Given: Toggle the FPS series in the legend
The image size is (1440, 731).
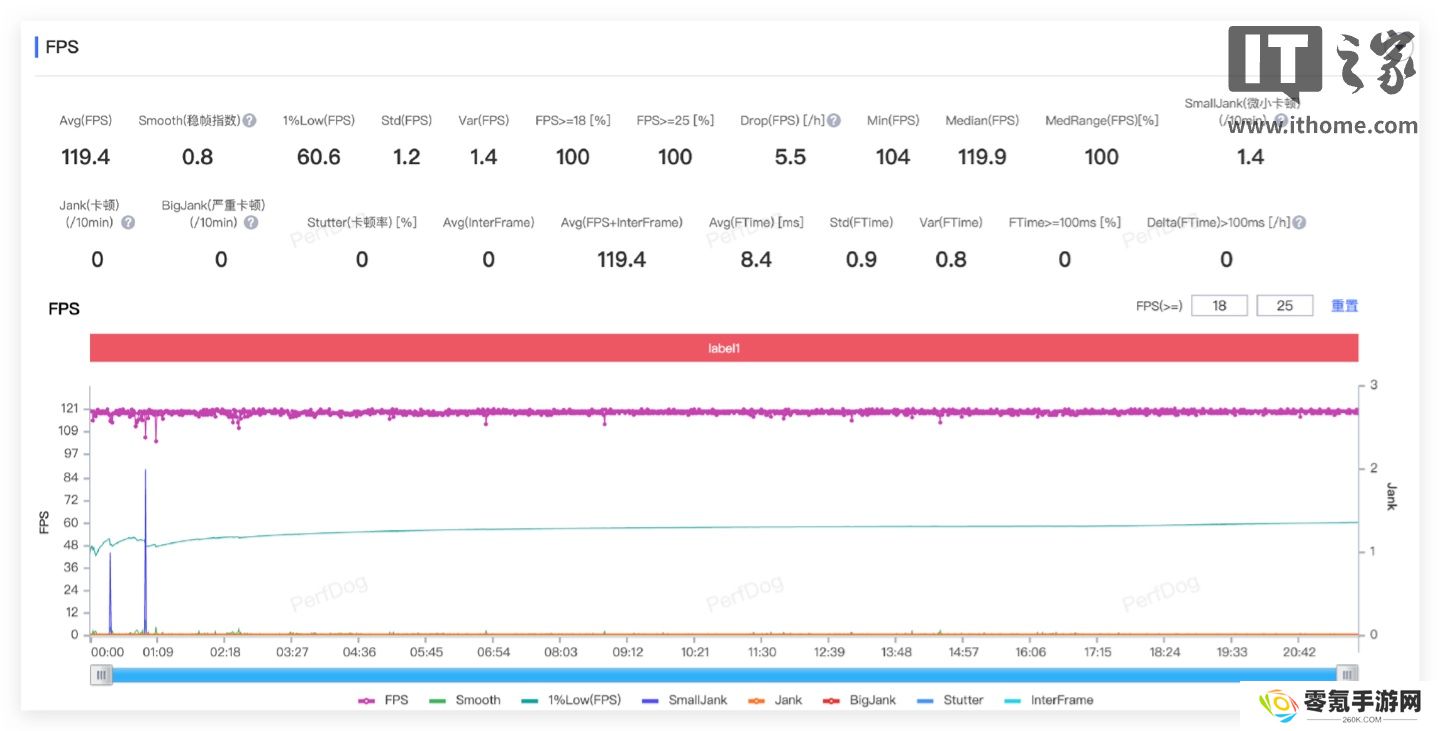Looking at the screenshot, I should pyautogui.click(x=384, y=700).
